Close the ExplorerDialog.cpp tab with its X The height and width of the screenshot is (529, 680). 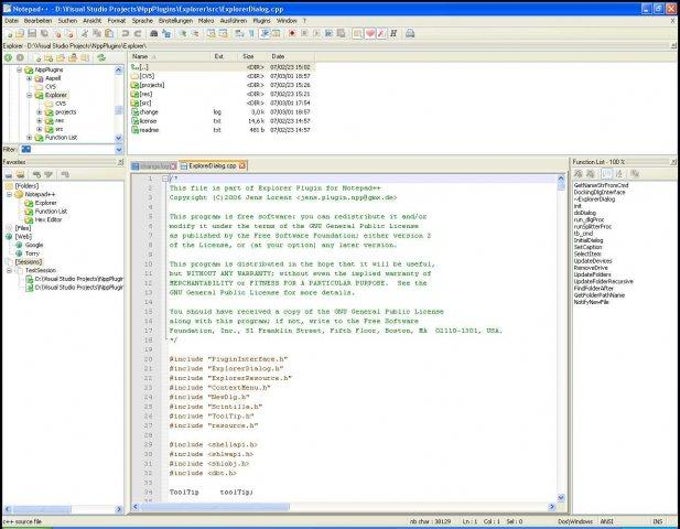point(242,165)
